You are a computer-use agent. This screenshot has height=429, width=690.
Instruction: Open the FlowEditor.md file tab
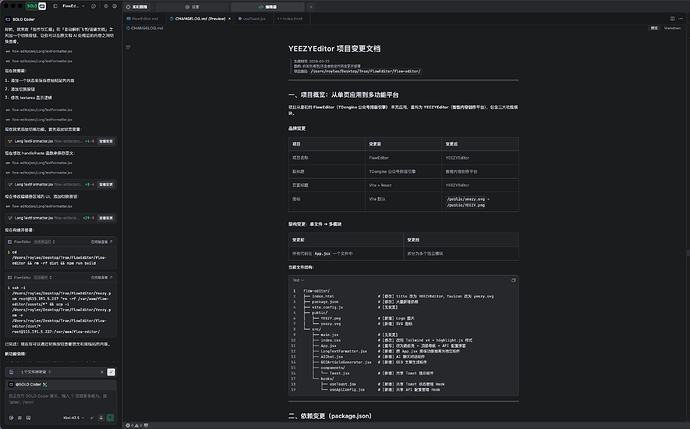(x=142, y=18)
